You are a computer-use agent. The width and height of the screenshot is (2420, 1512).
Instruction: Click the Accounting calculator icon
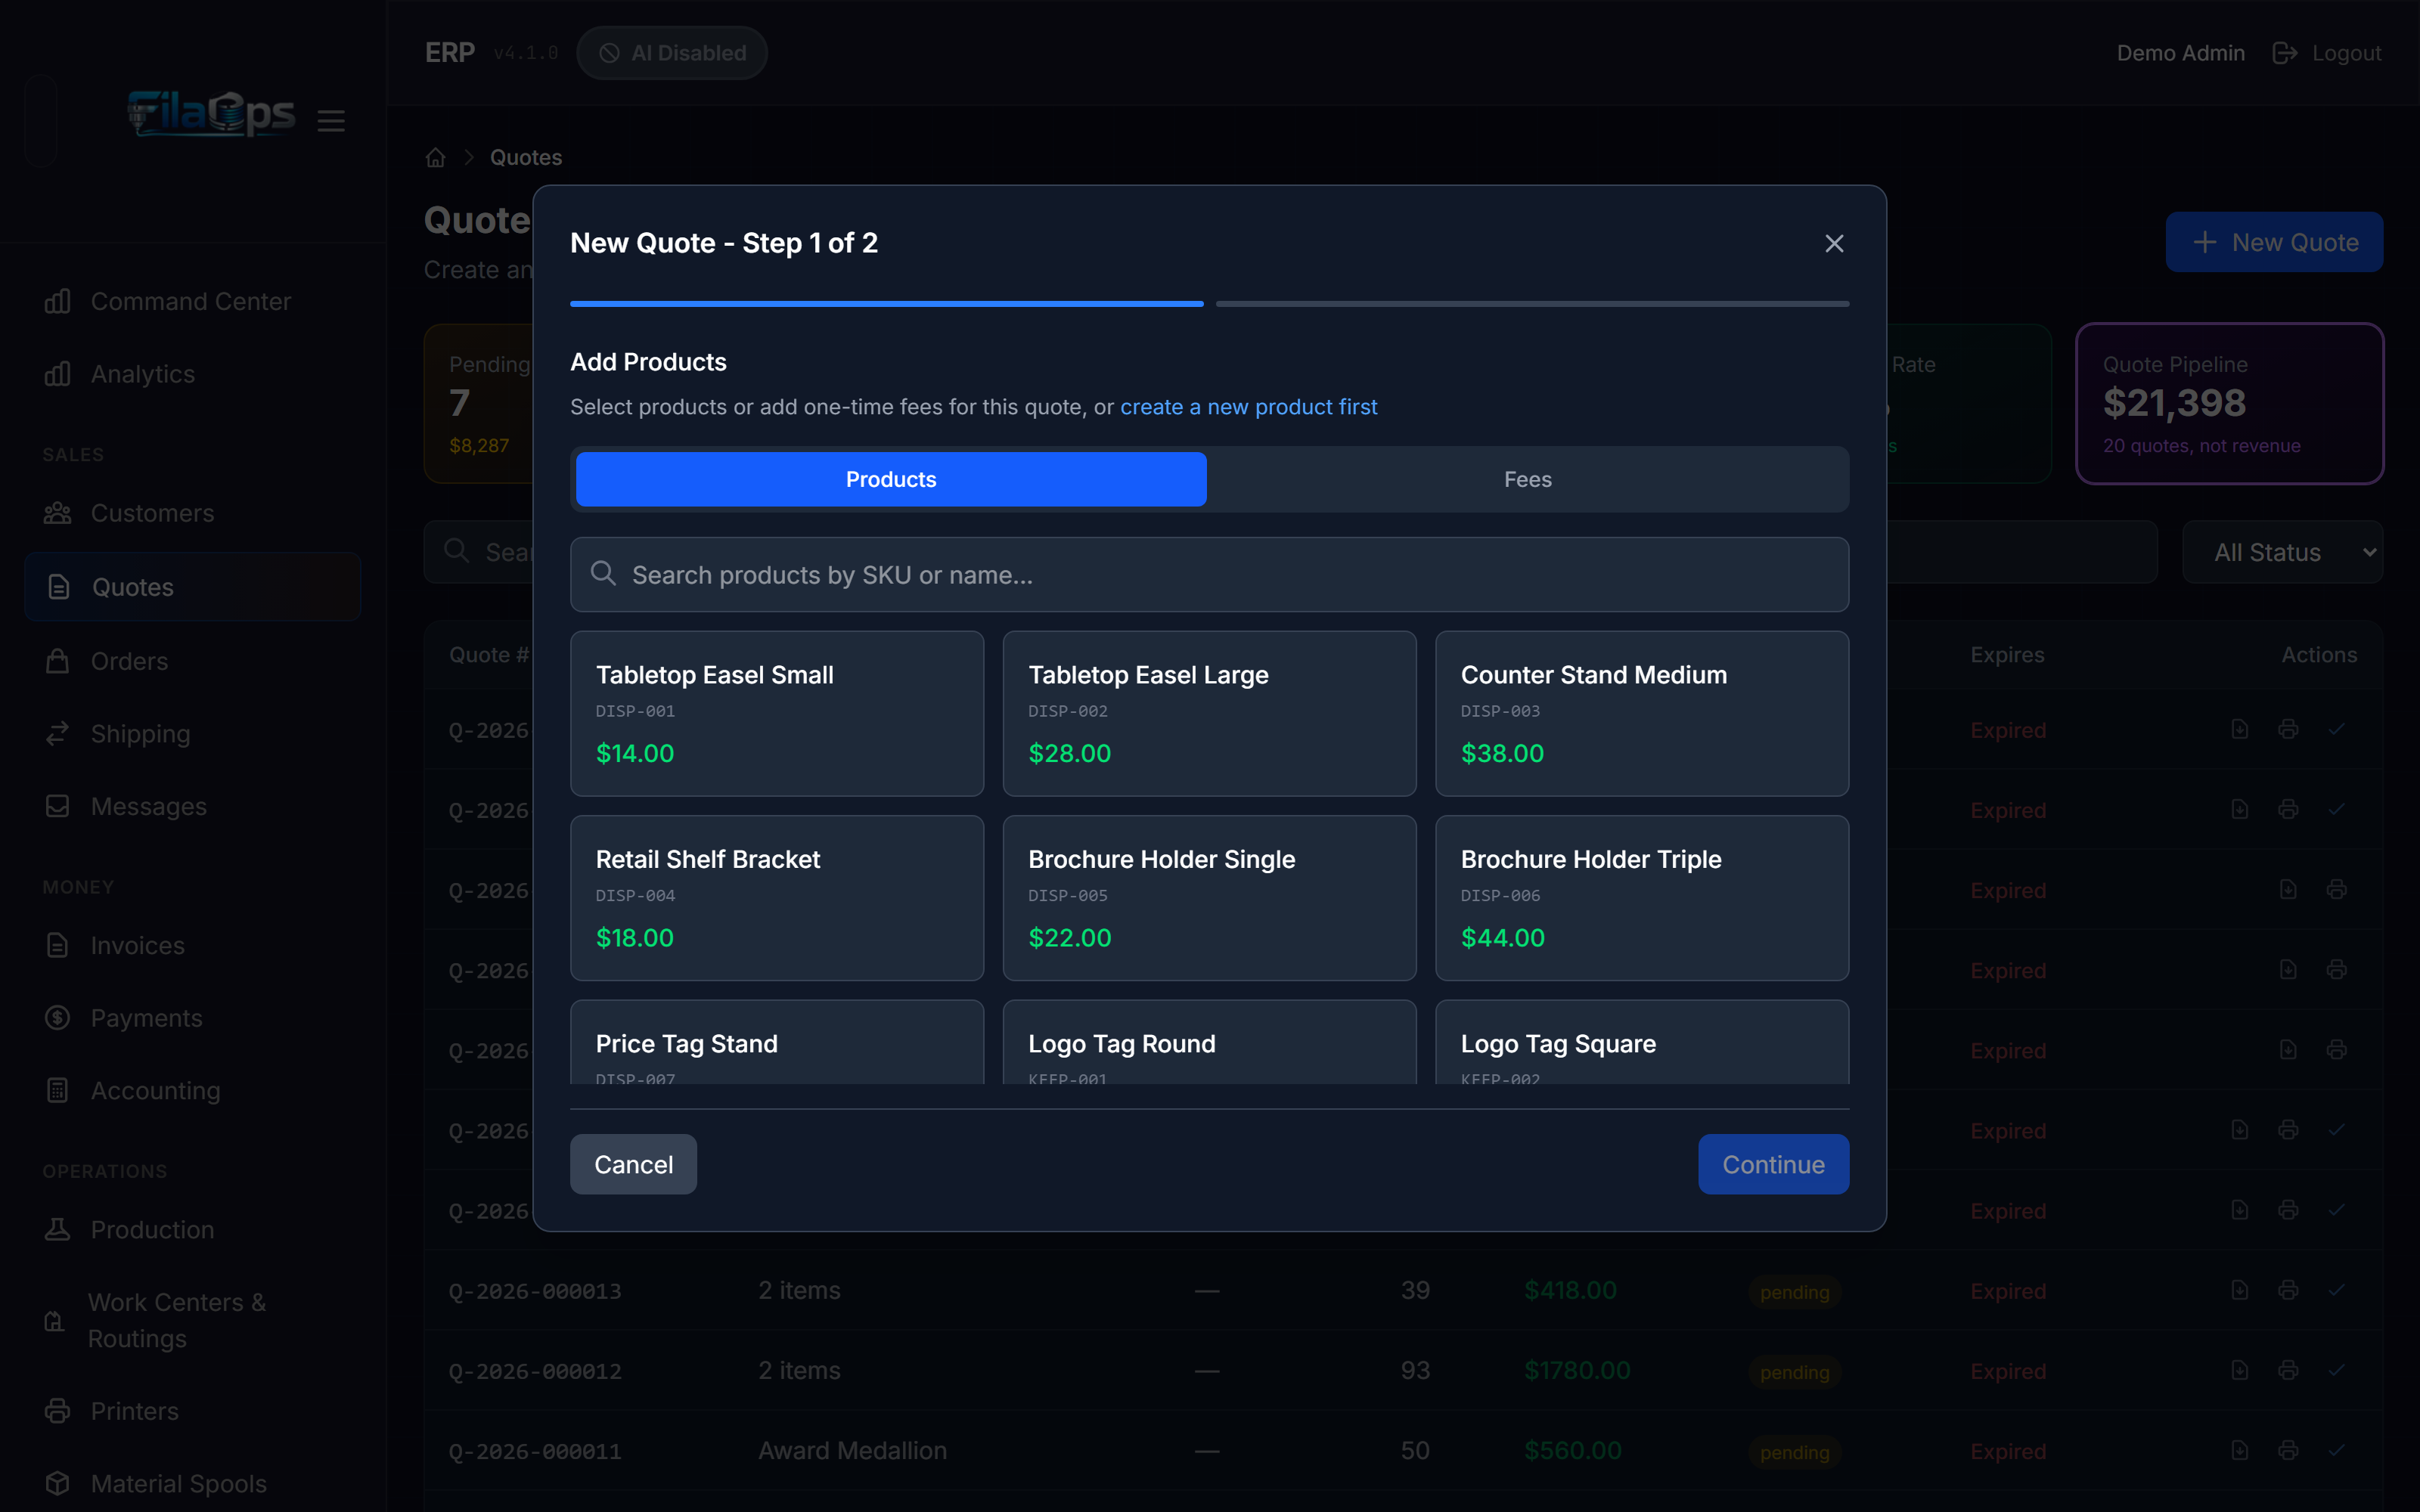click(x=58, y=1091)
